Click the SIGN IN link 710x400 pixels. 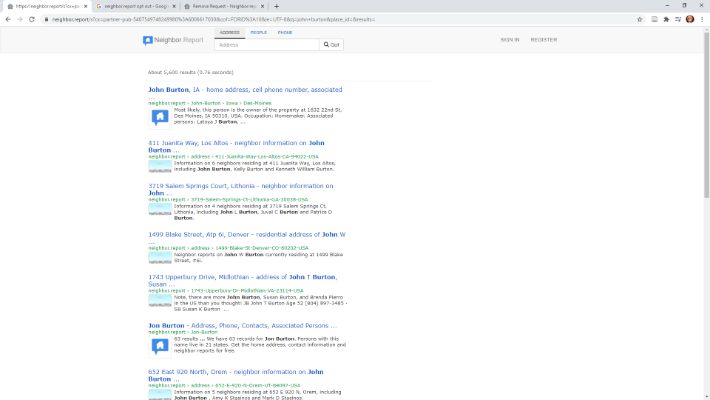coord(510,40)
